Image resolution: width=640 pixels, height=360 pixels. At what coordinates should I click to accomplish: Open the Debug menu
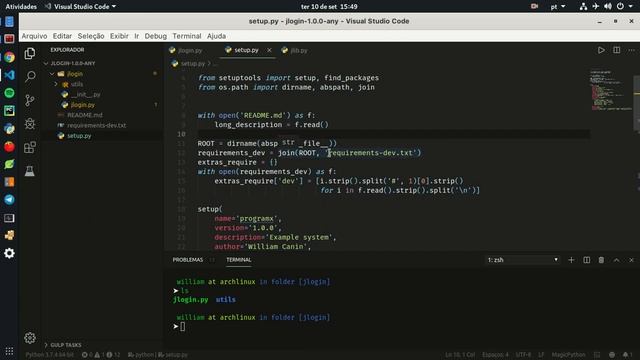point(156,36)
